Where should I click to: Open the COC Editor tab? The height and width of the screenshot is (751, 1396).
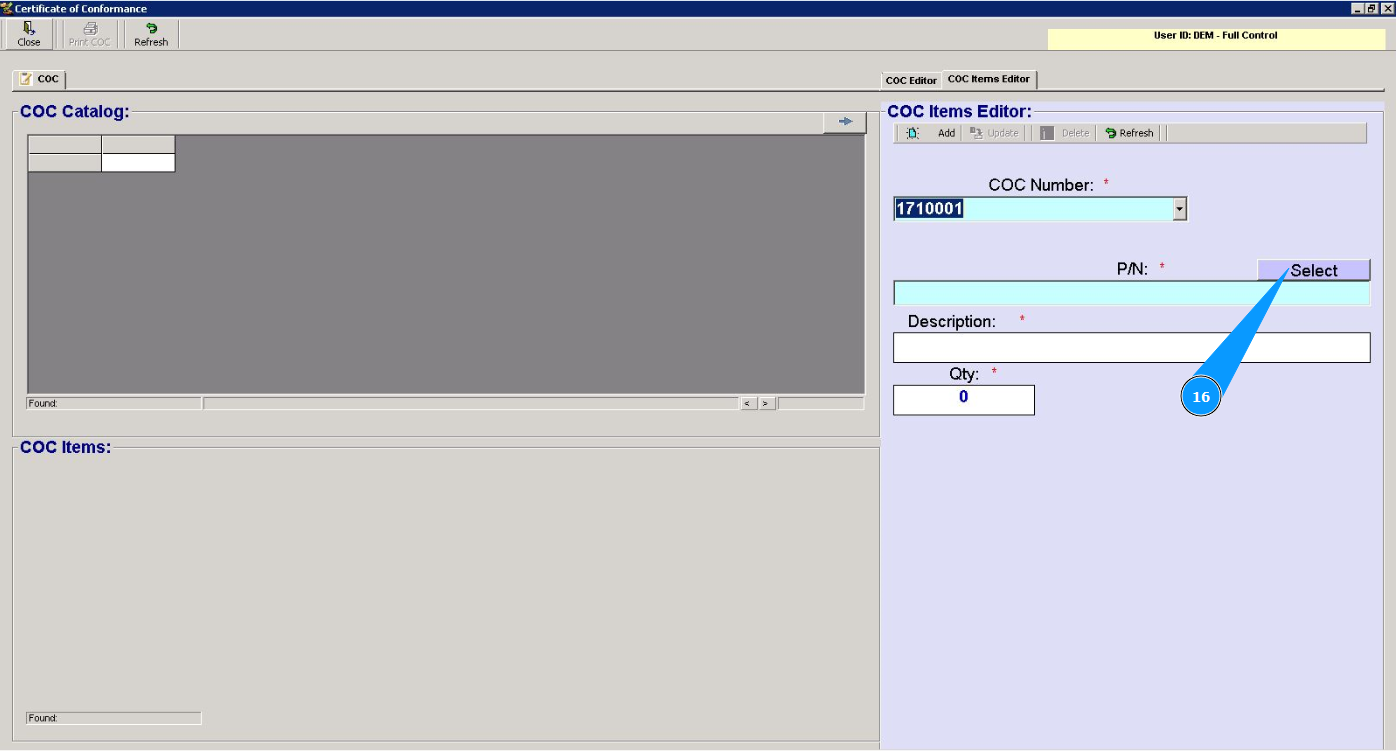click(x=911, y=80)
